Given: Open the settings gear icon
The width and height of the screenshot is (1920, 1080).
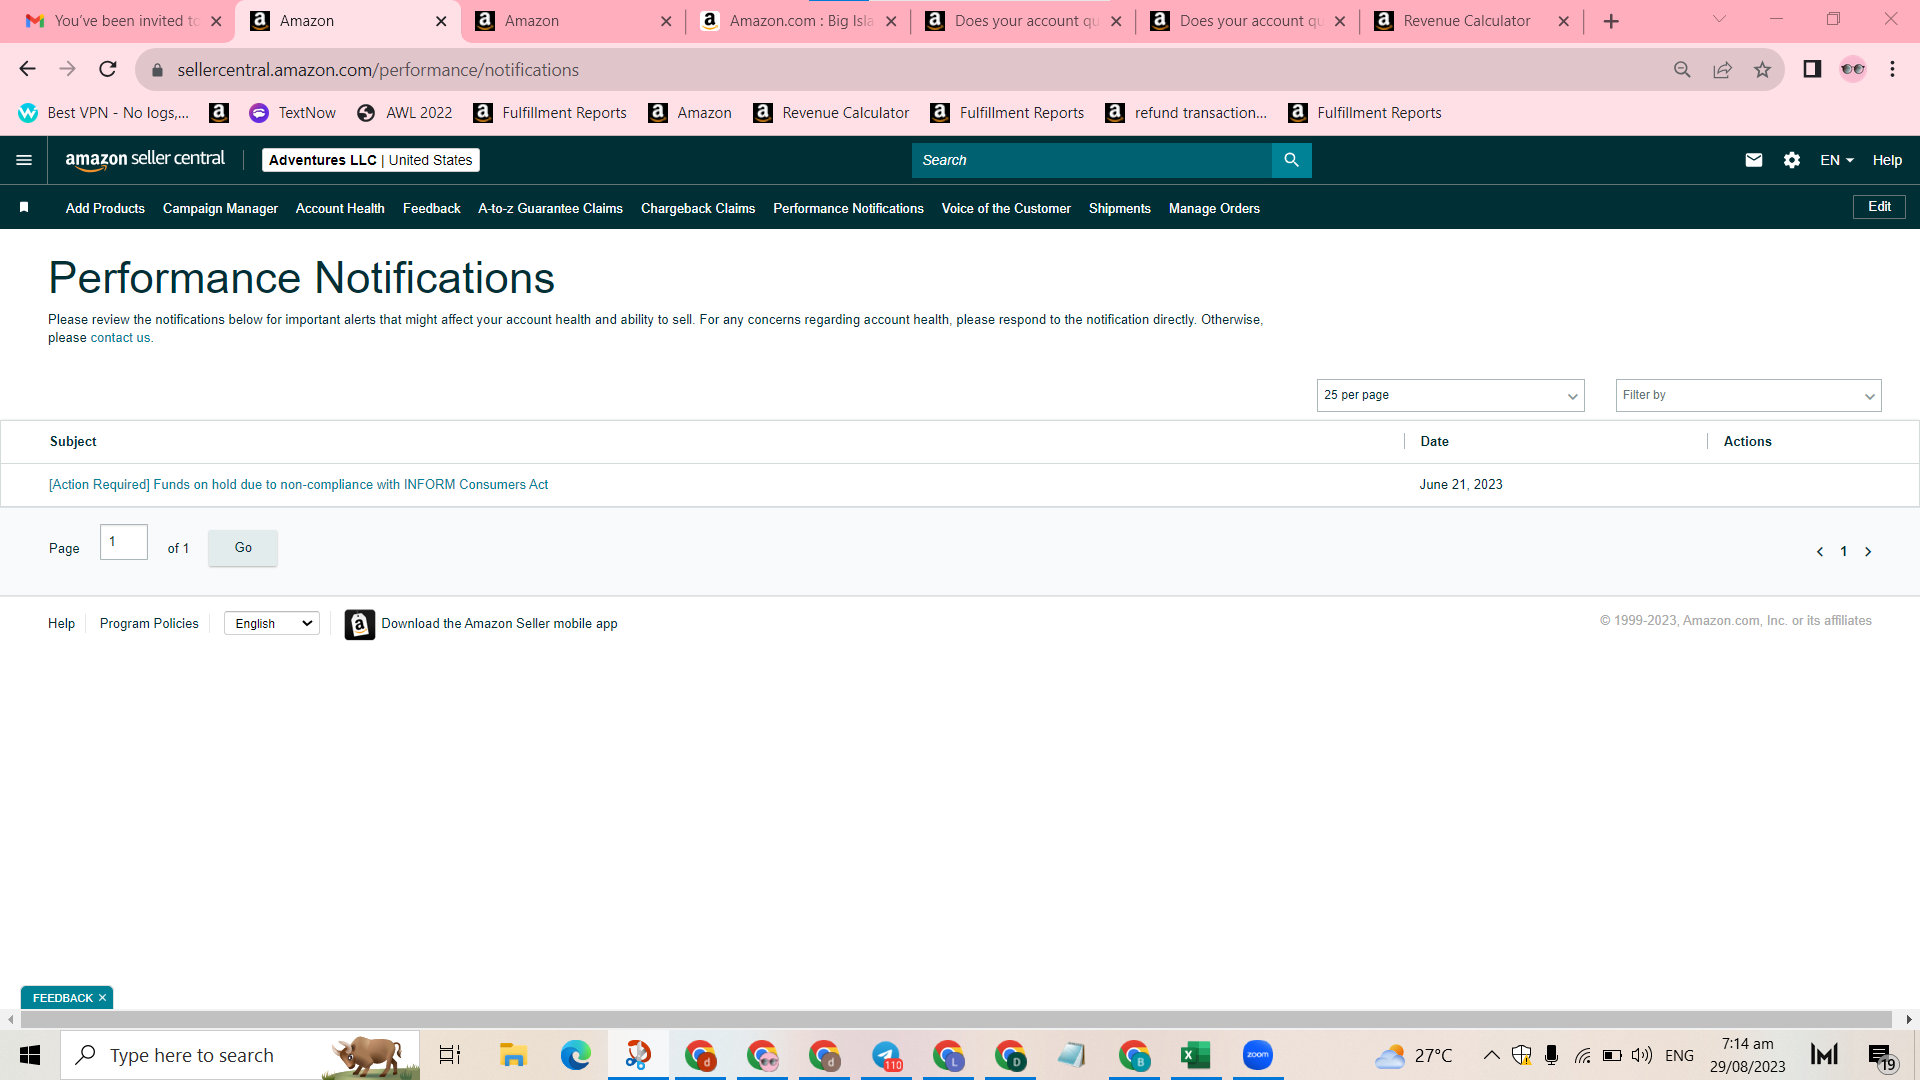Looking at the screenshot, I should tap(1791, 160).
